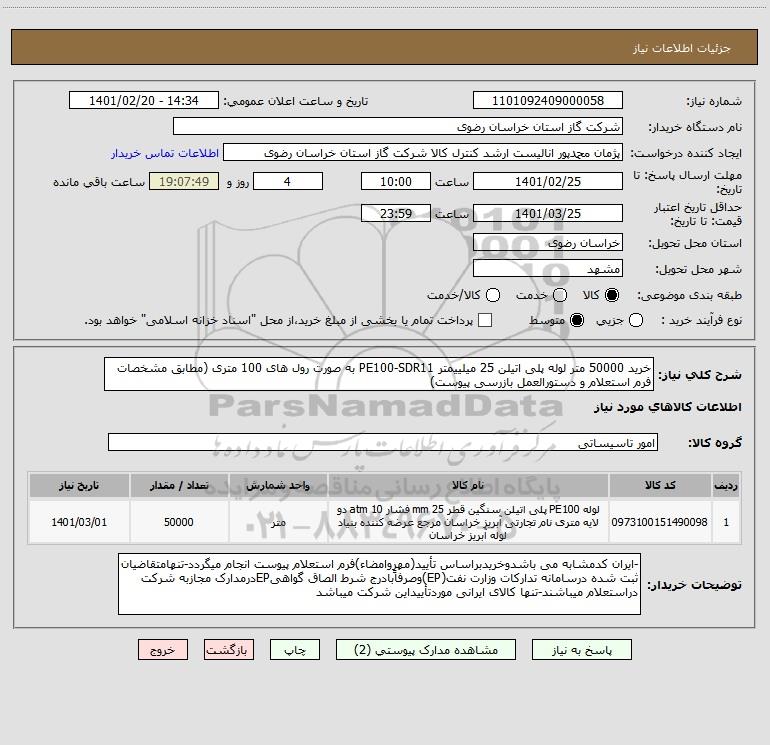Click the general need description text box
Screen dimensions: 770x745
coord(379,374)
